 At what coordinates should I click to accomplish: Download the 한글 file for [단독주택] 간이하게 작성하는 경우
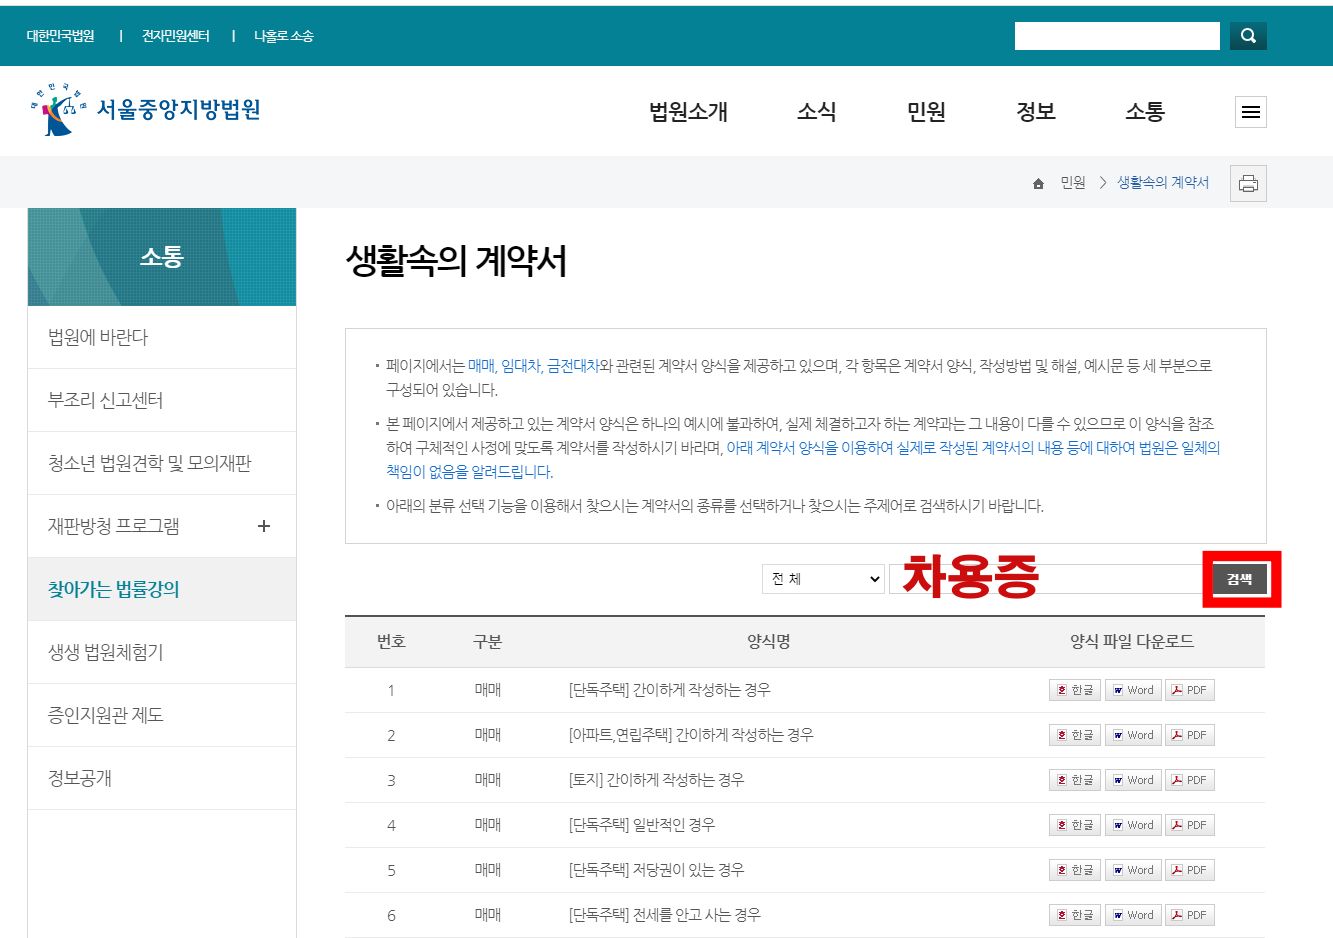coord(1074,689)
